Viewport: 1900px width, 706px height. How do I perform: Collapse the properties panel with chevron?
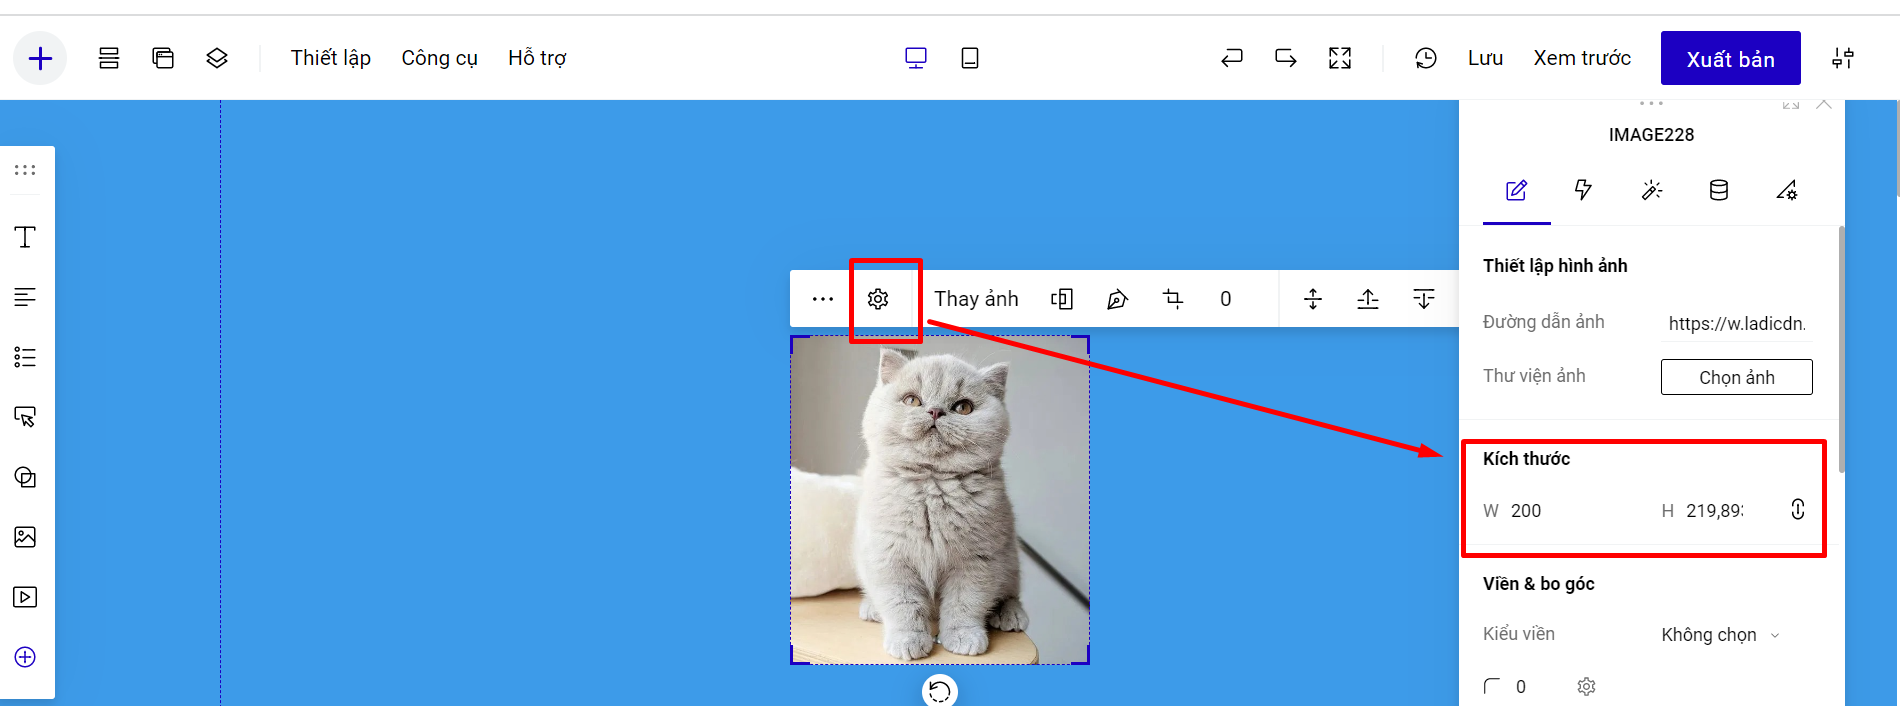pyautogui.click(x=1824, y=105)
